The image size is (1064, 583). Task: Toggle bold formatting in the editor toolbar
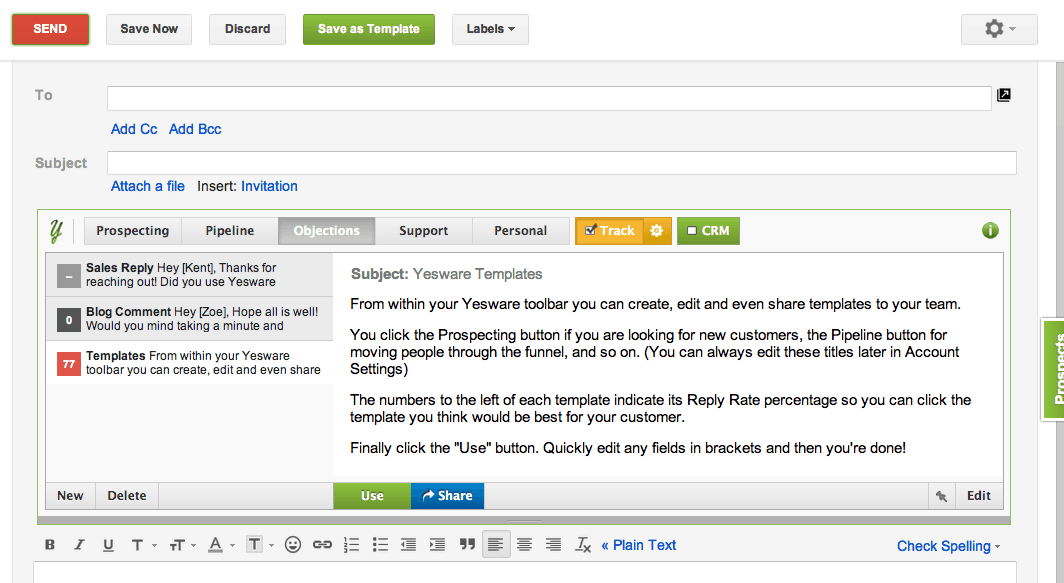tap(50, 545)
